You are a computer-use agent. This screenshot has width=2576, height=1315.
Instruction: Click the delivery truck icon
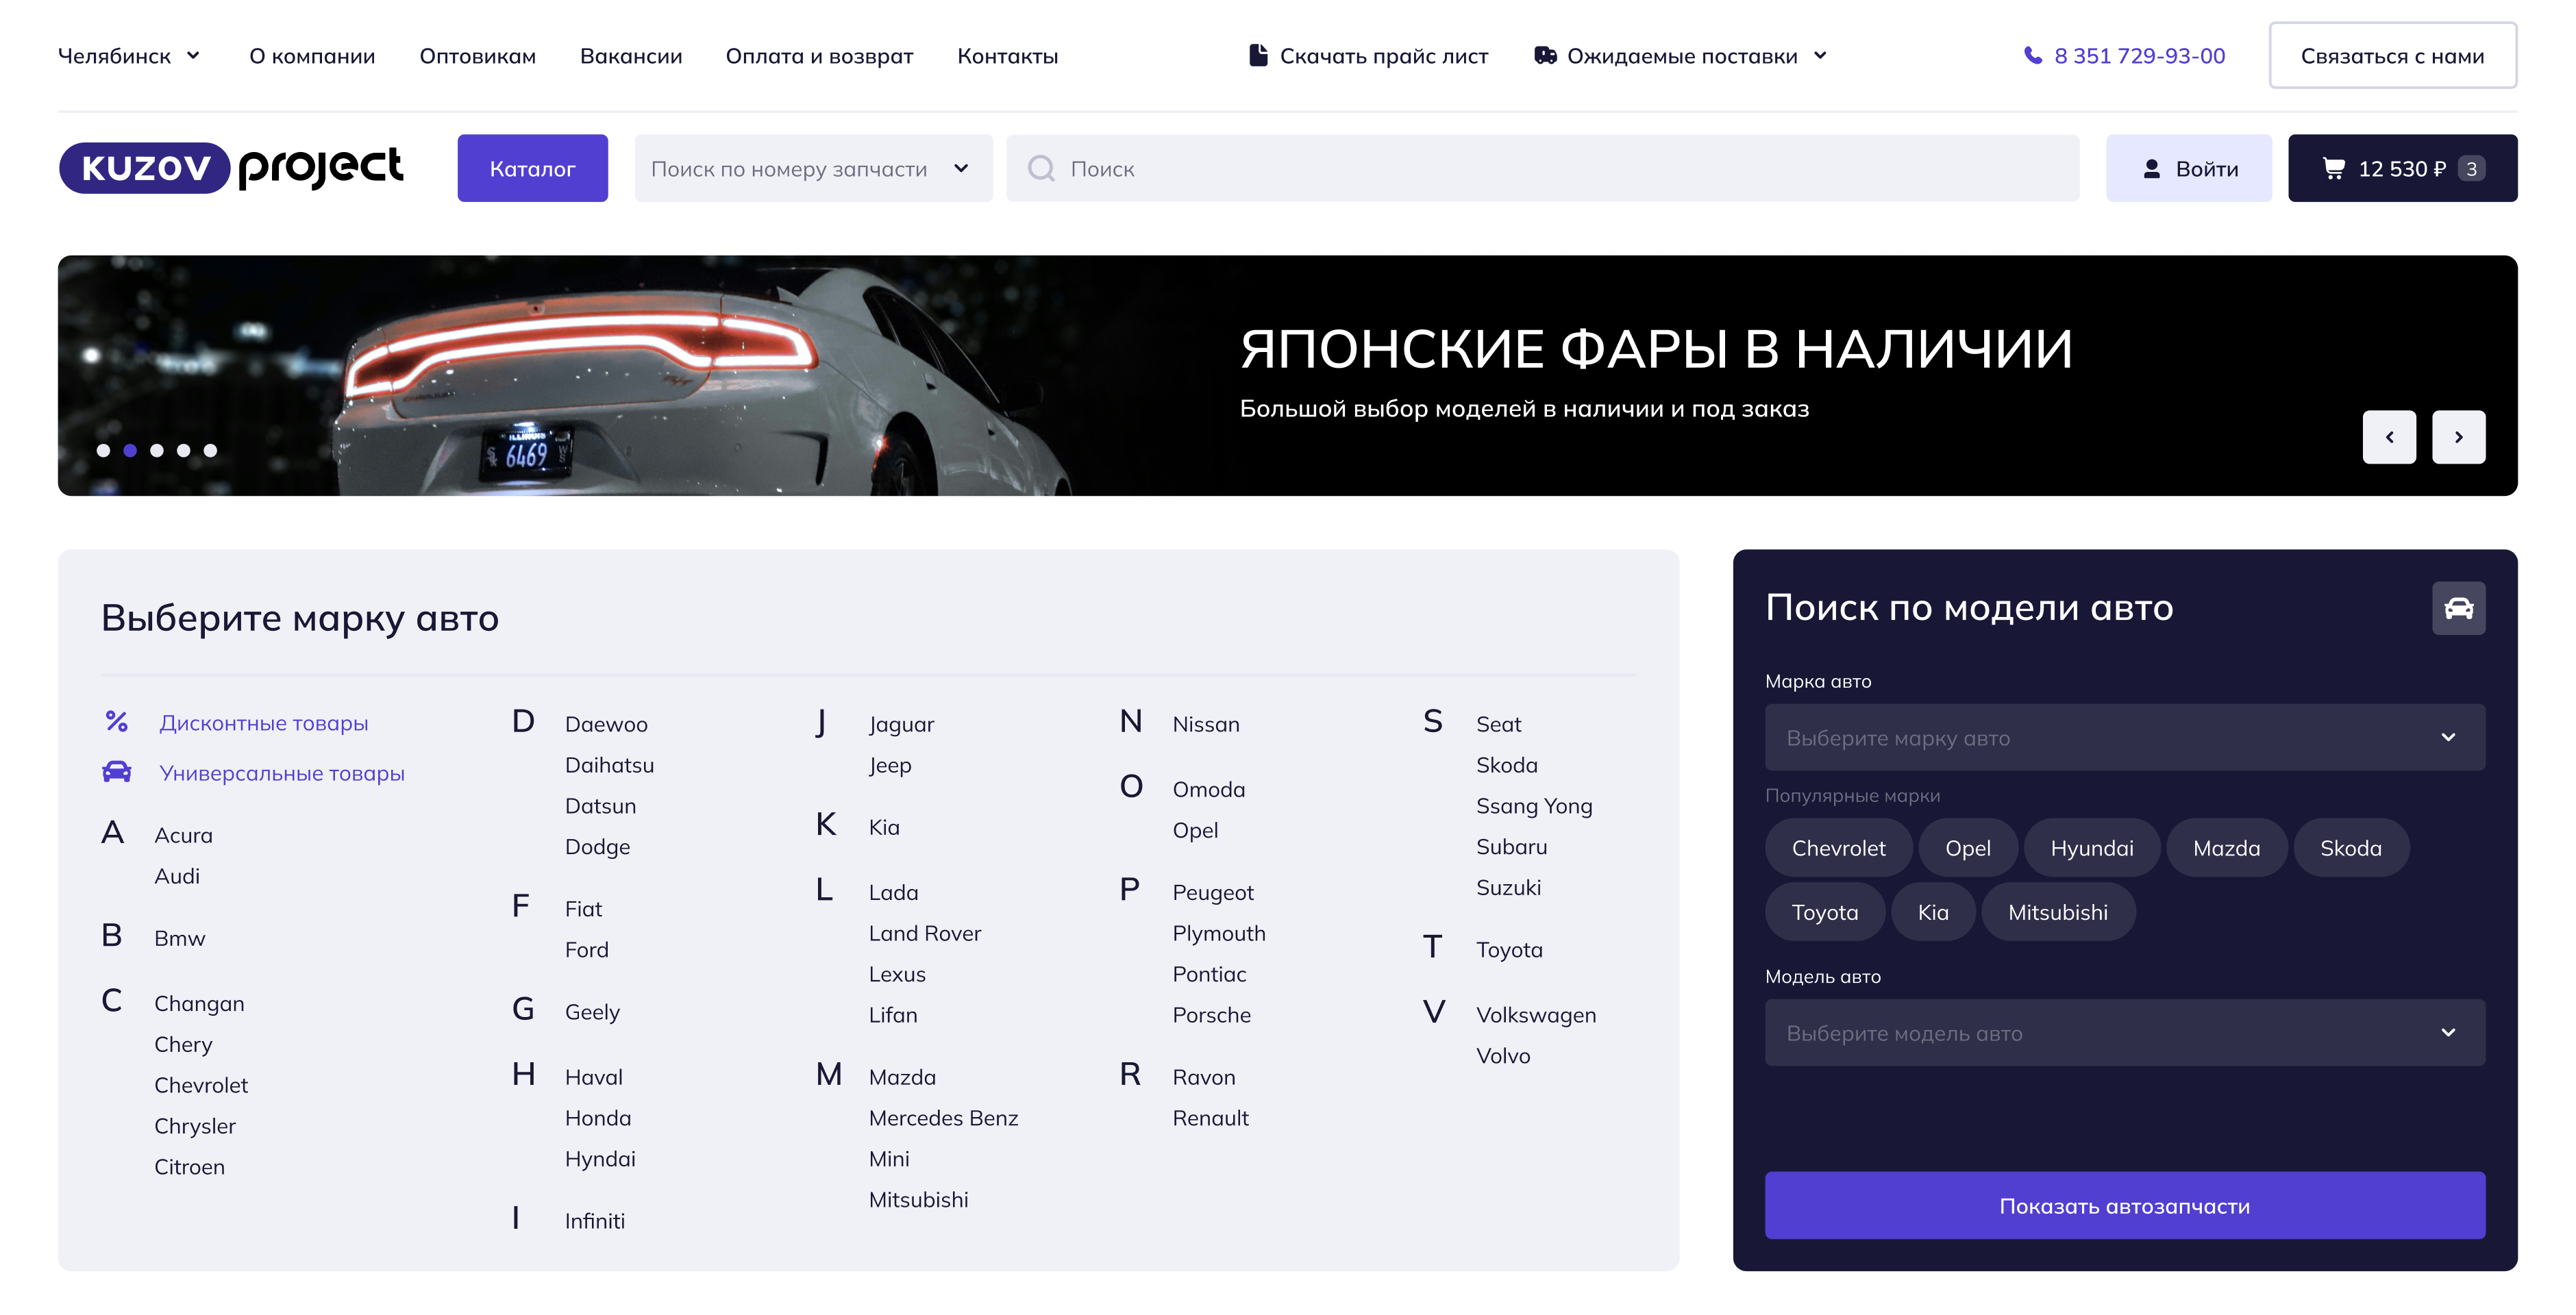click(1545, 55)
